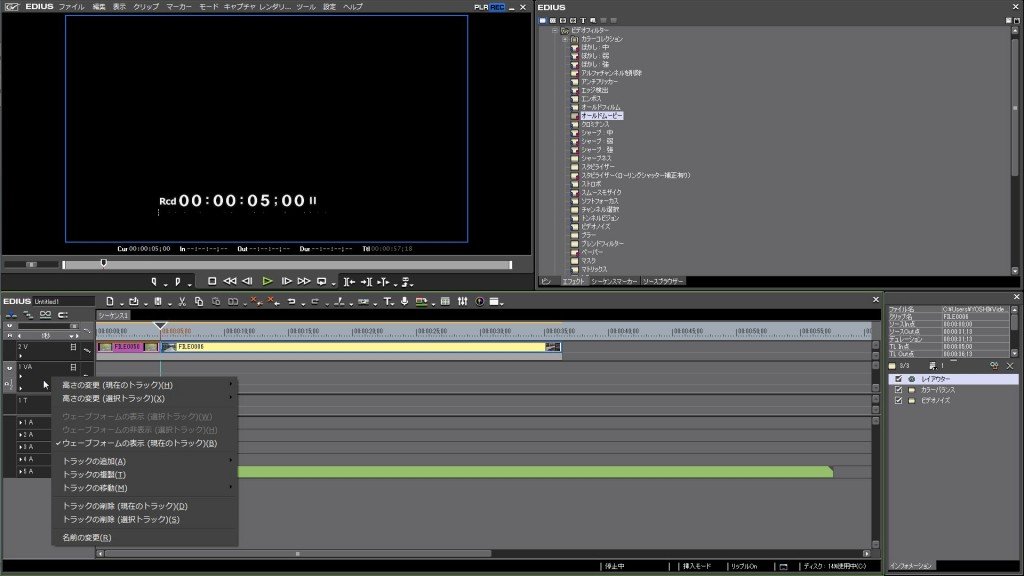The image size is (1024, 576).
Task: Set the In point marker icon
Action: [154, 281]
